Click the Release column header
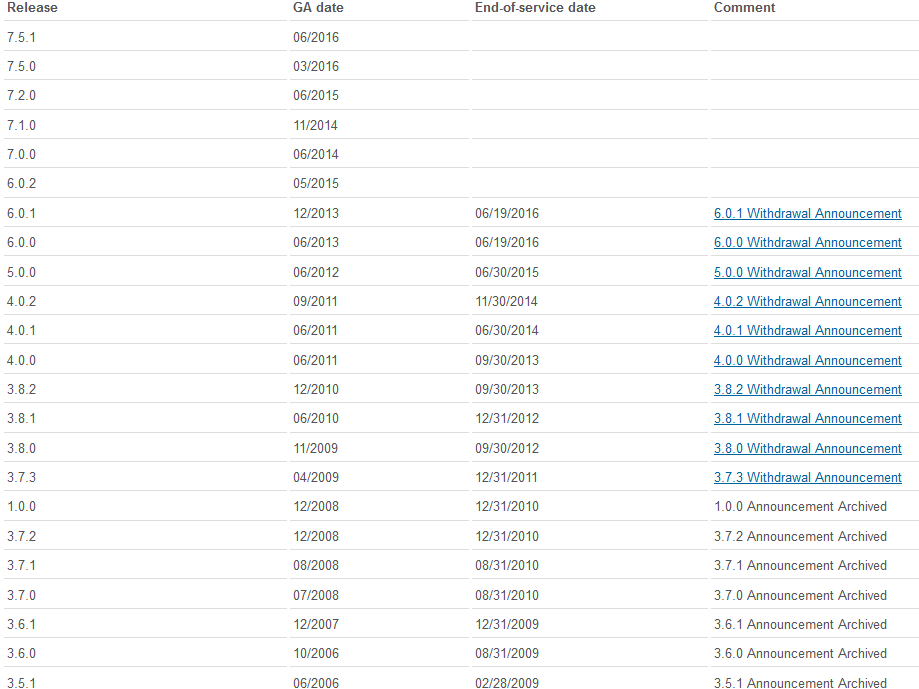 pyautogui.click(x=32, y=8)
